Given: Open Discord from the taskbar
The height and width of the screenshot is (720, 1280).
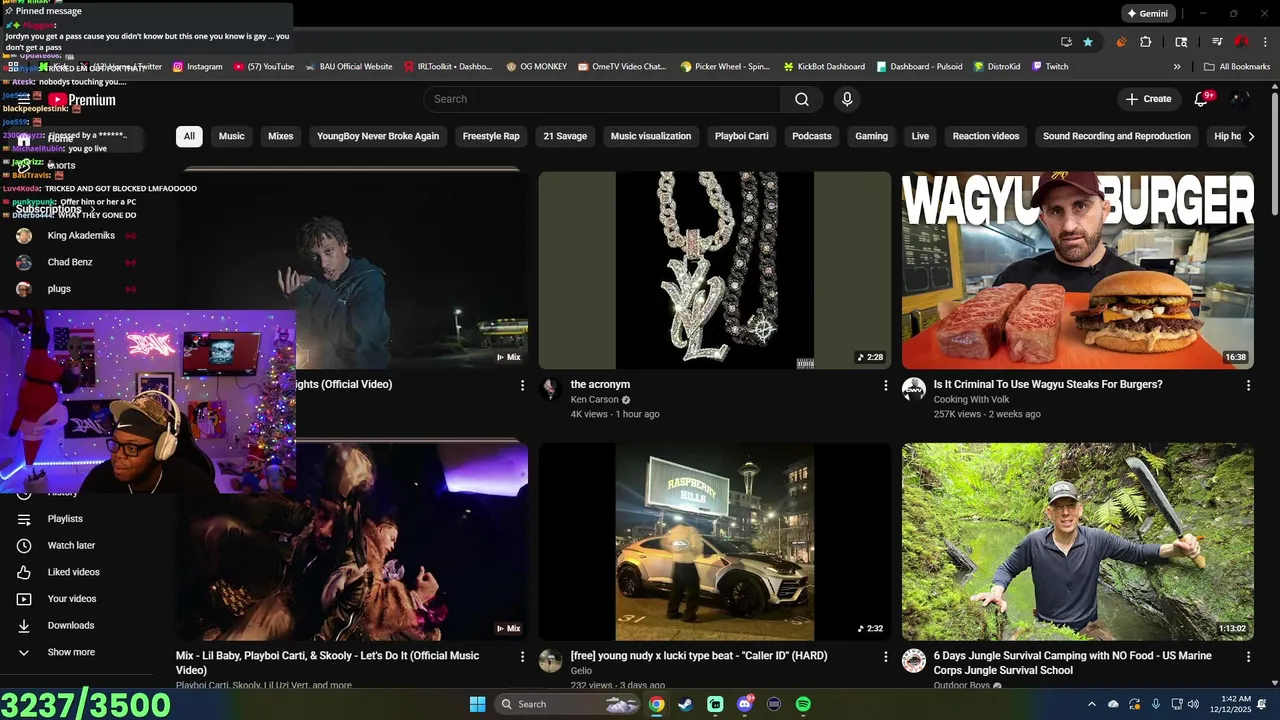Looking at the screenshot, I should click(744, 704).
